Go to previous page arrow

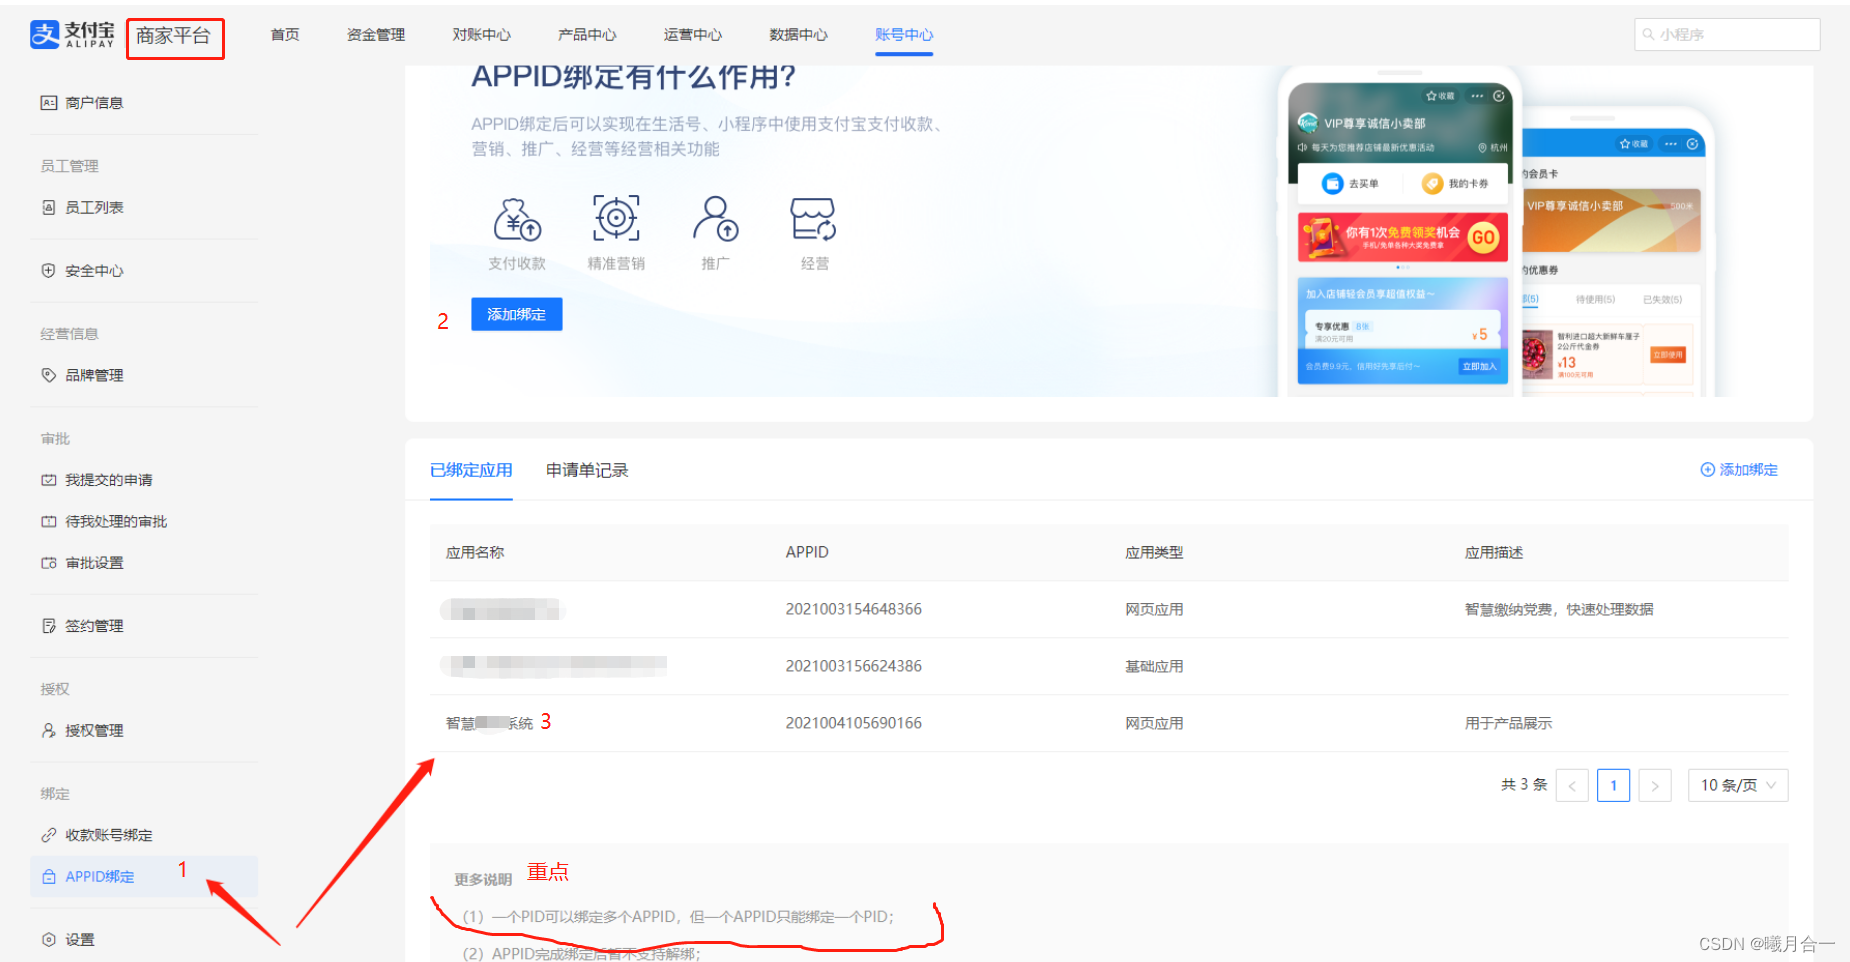coord(1572,786)
